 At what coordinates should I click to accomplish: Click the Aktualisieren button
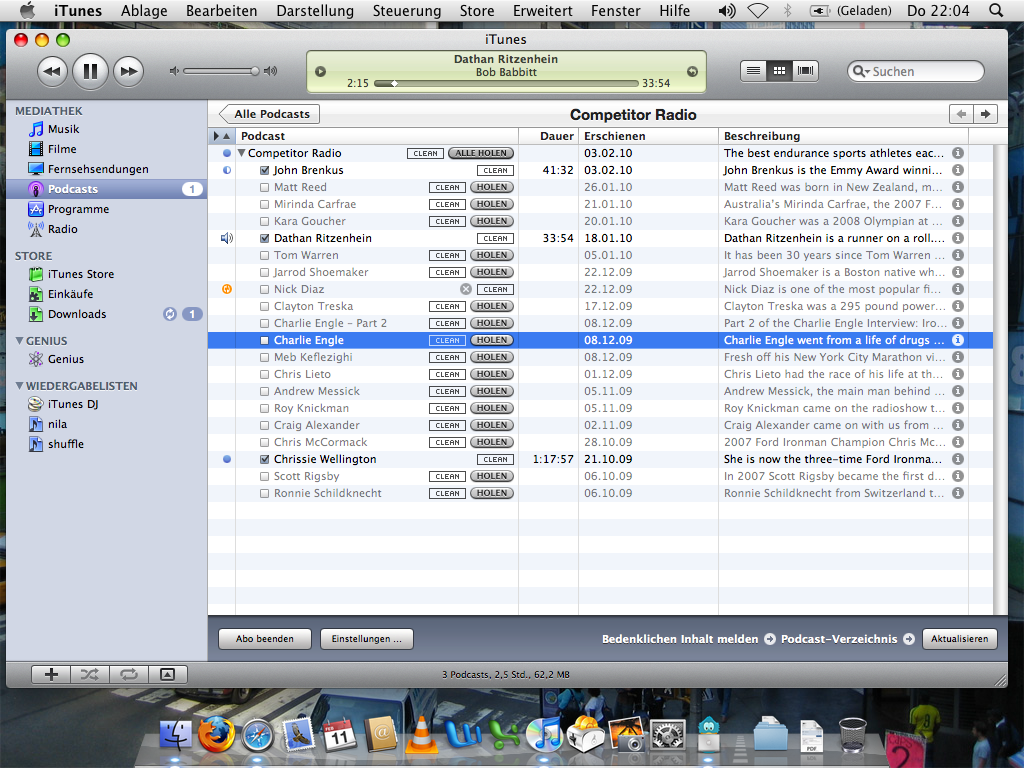(x=959, y=639)
